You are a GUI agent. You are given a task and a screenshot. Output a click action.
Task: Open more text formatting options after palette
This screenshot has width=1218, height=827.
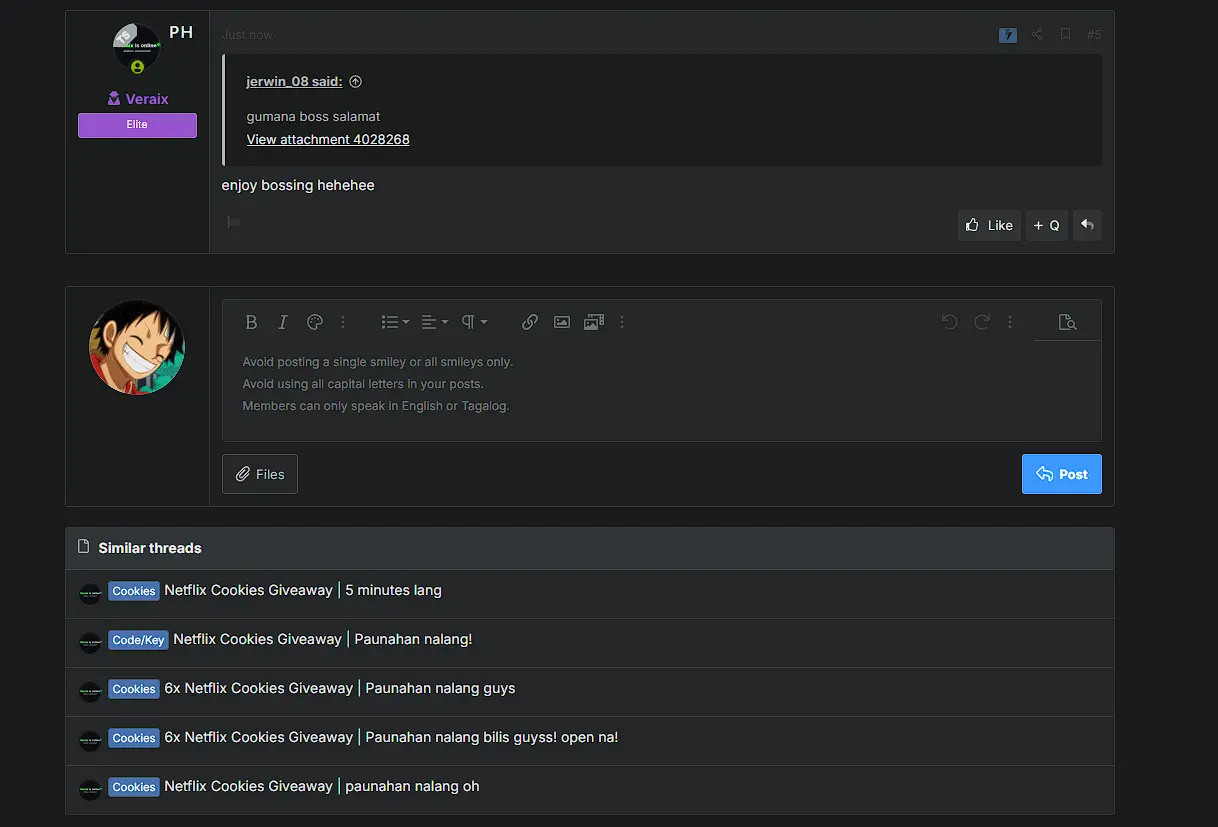coord(343,322)
